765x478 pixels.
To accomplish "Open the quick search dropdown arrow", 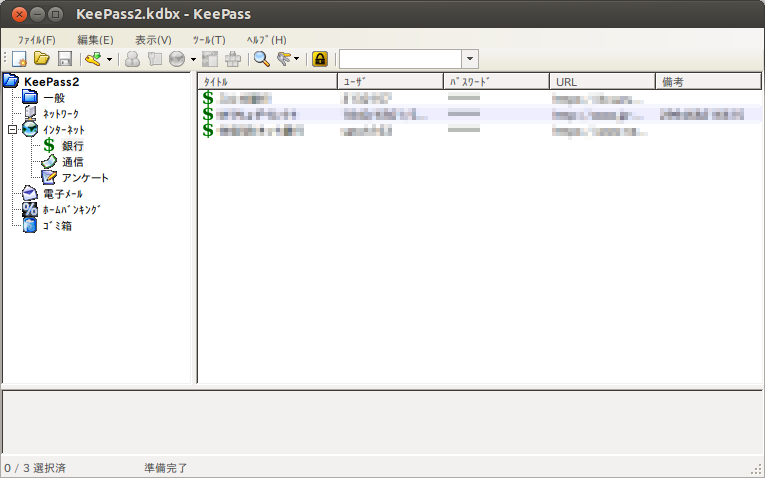I will tap(470, 59).
